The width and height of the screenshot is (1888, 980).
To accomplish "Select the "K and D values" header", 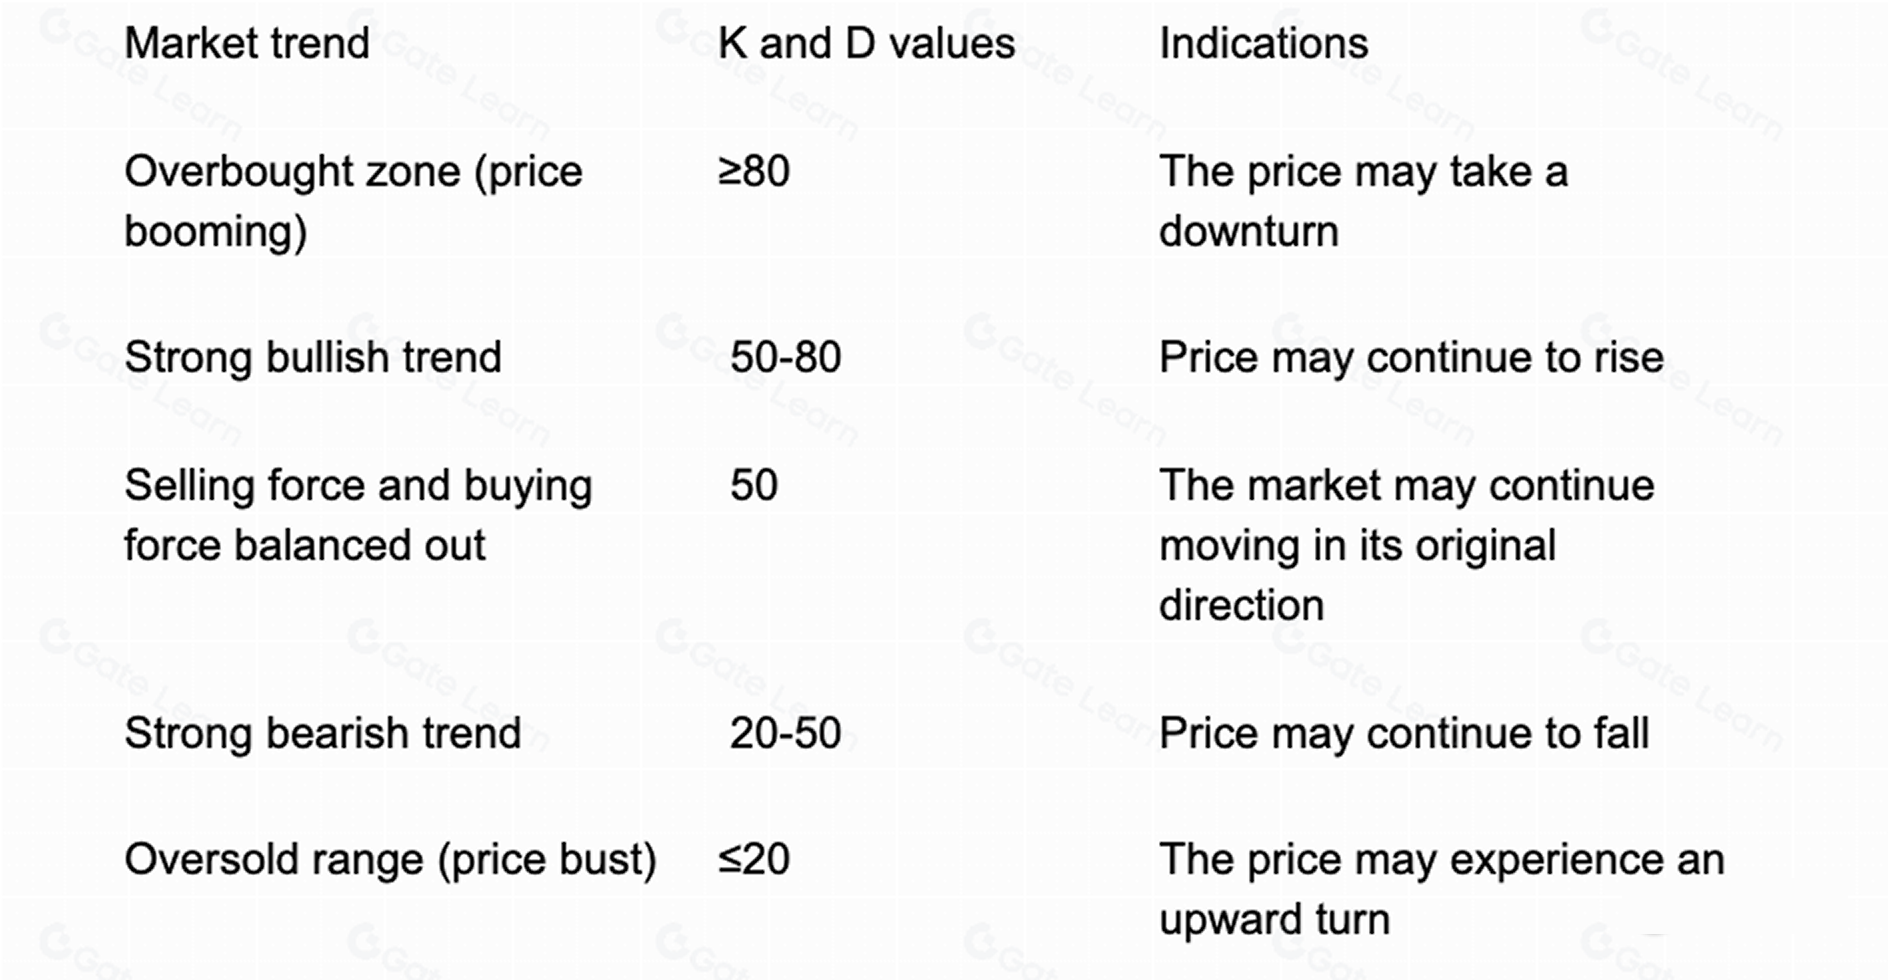I will (x=866, y=43).
